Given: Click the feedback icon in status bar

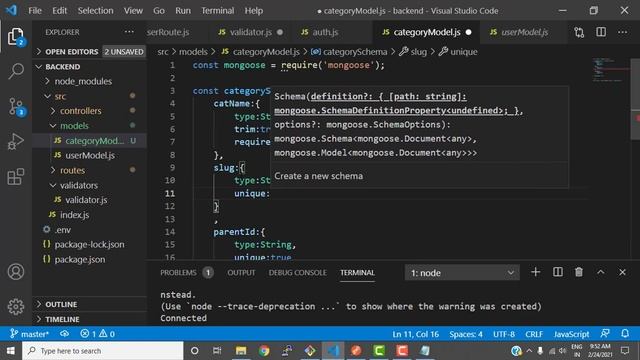Looking at the screenshot, I should point(605,334).
